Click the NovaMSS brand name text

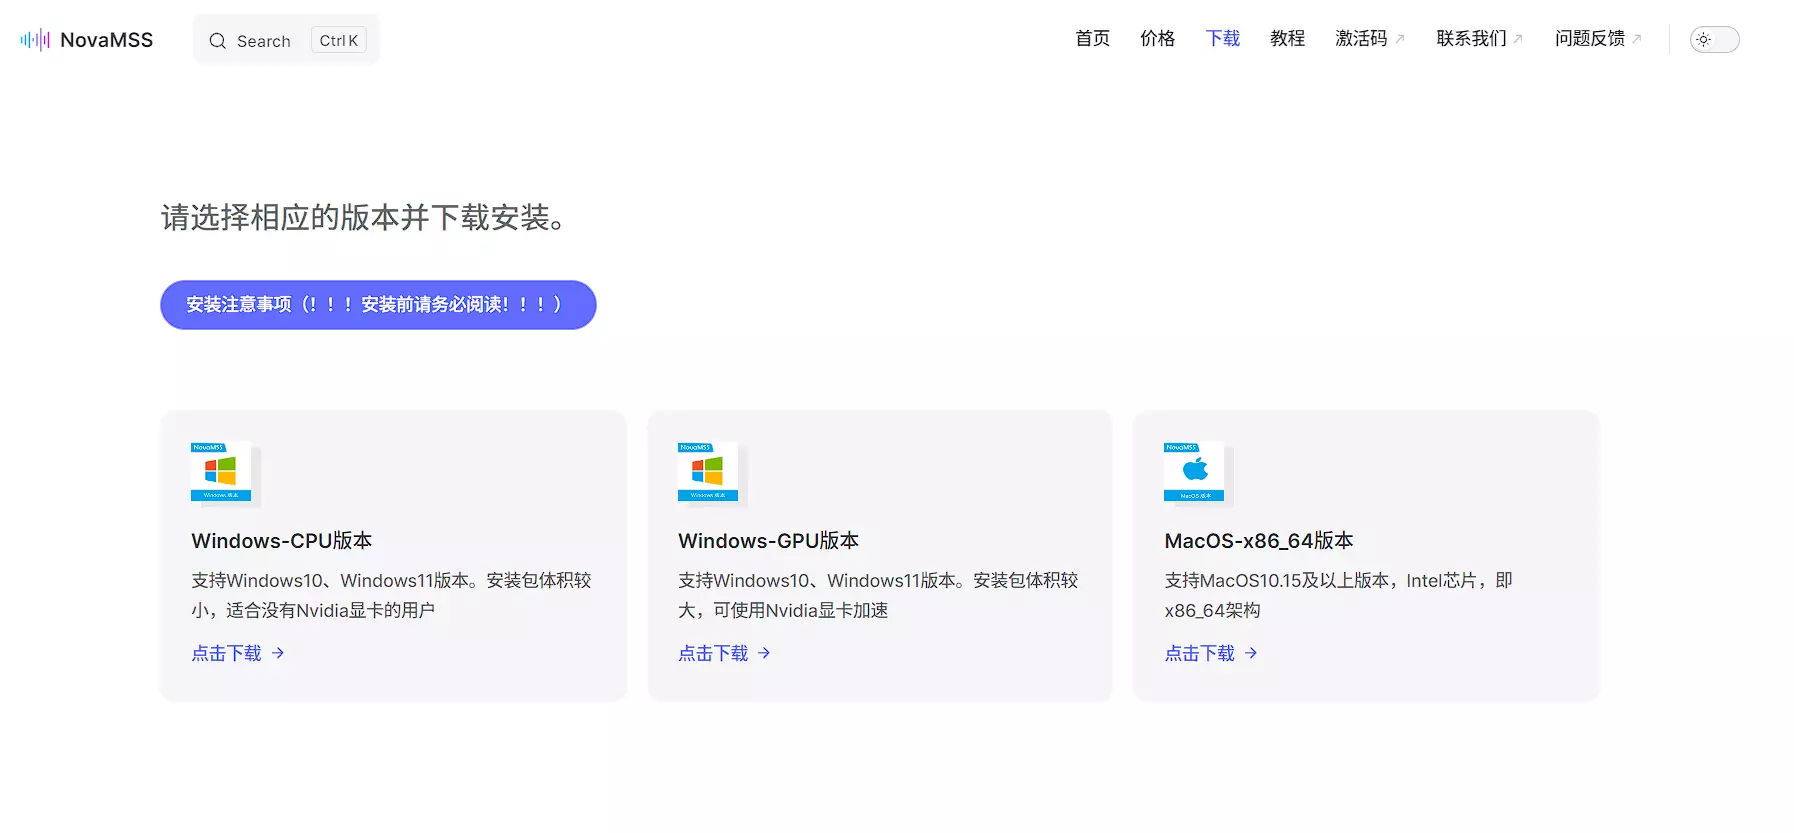click(106, 40)
